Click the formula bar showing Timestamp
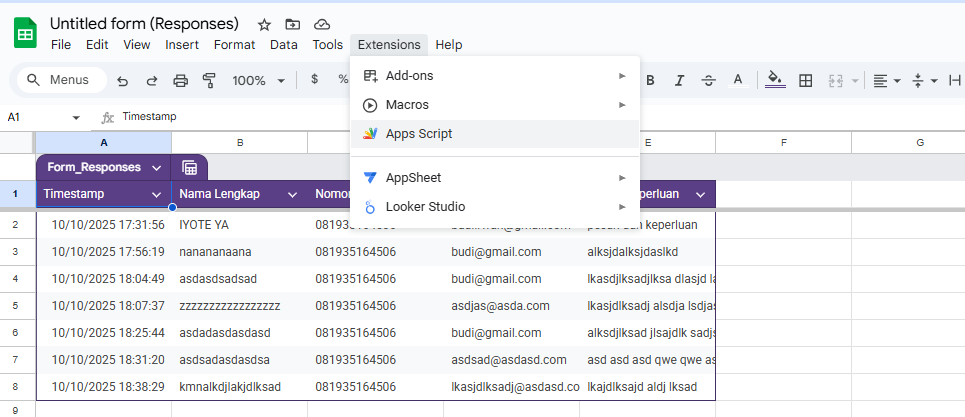 pos(529,117)
